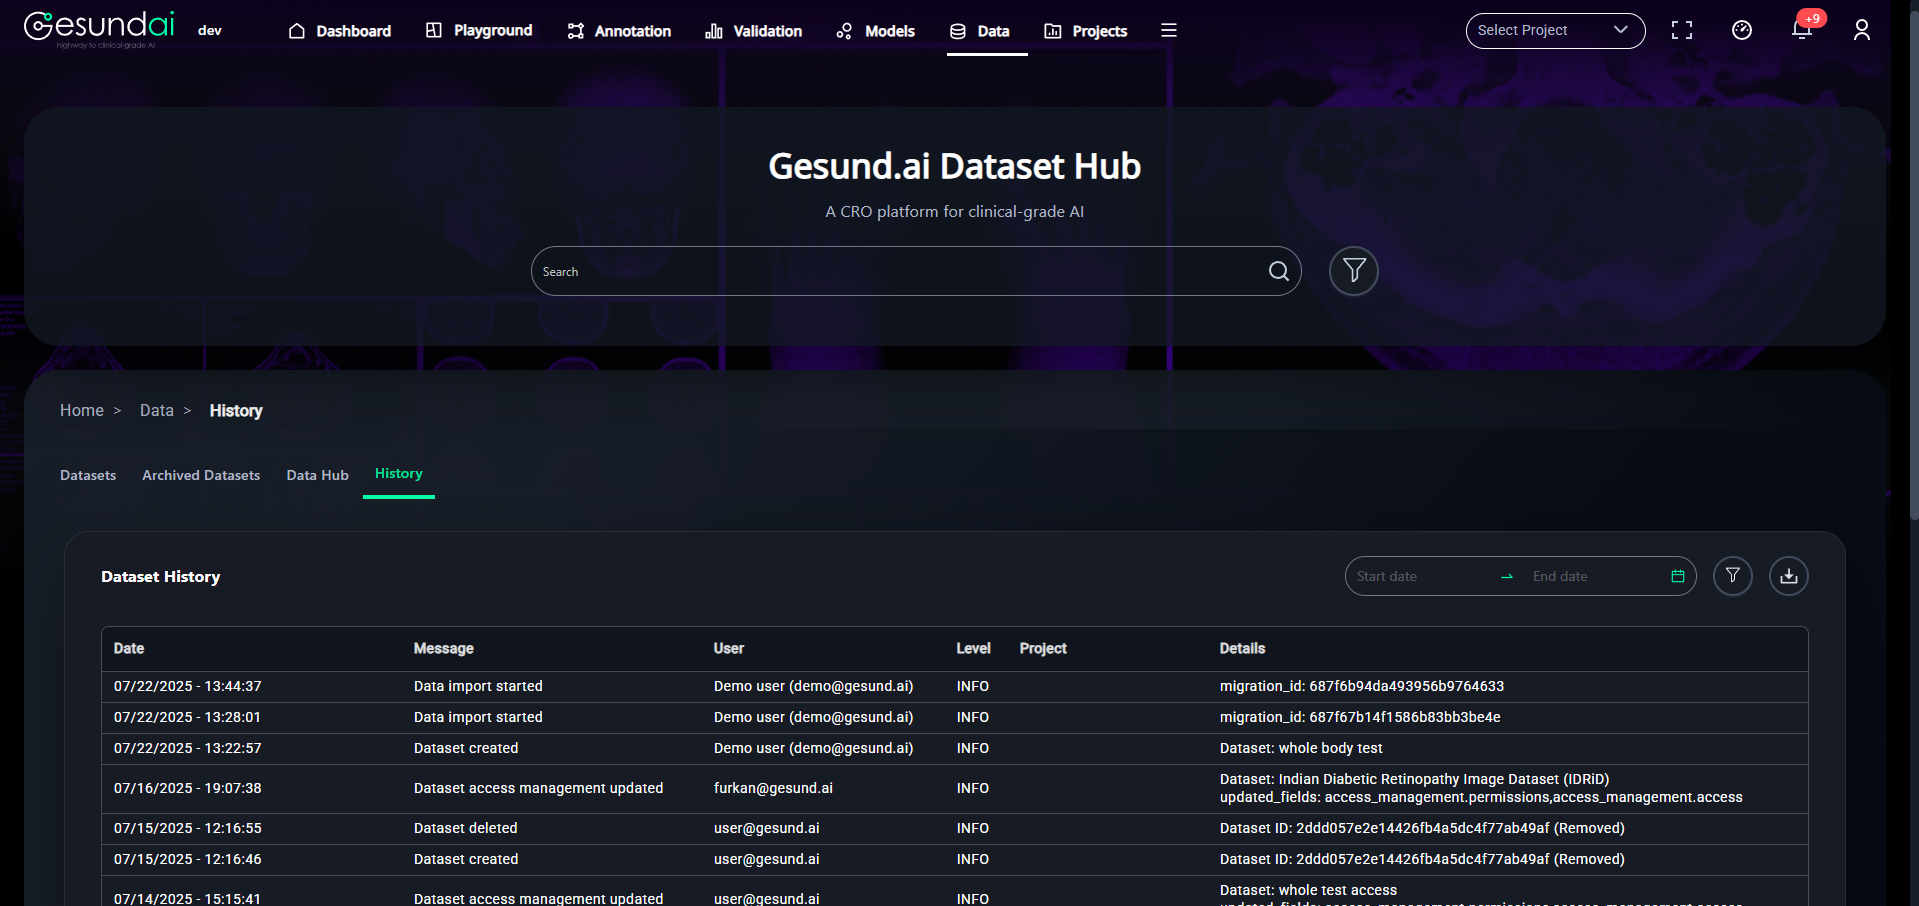Select date 07/22/2025 - 13:28:01
This screenshot has height=906, width=1919.
pyautogui.click(x=187, y=718)
